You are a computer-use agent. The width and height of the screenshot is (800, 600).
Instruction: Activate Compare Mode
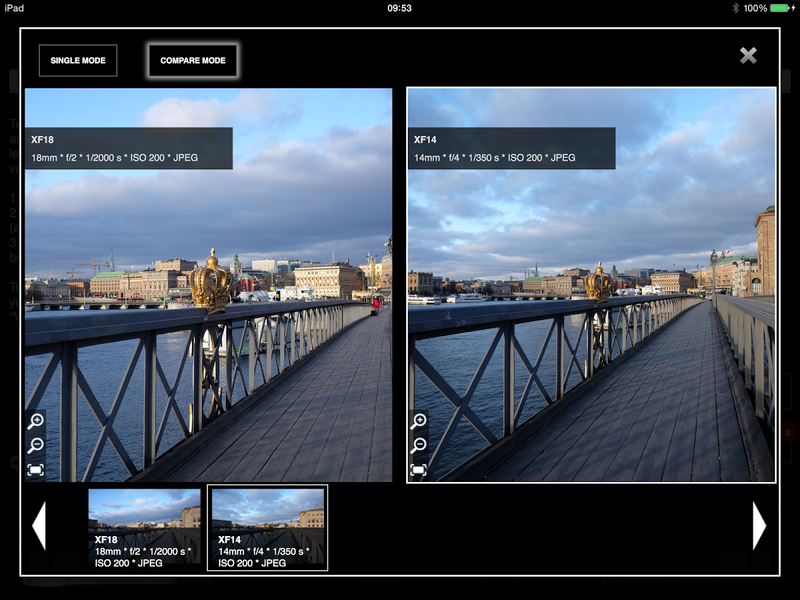pyautogui.click(x=193, y=60)
